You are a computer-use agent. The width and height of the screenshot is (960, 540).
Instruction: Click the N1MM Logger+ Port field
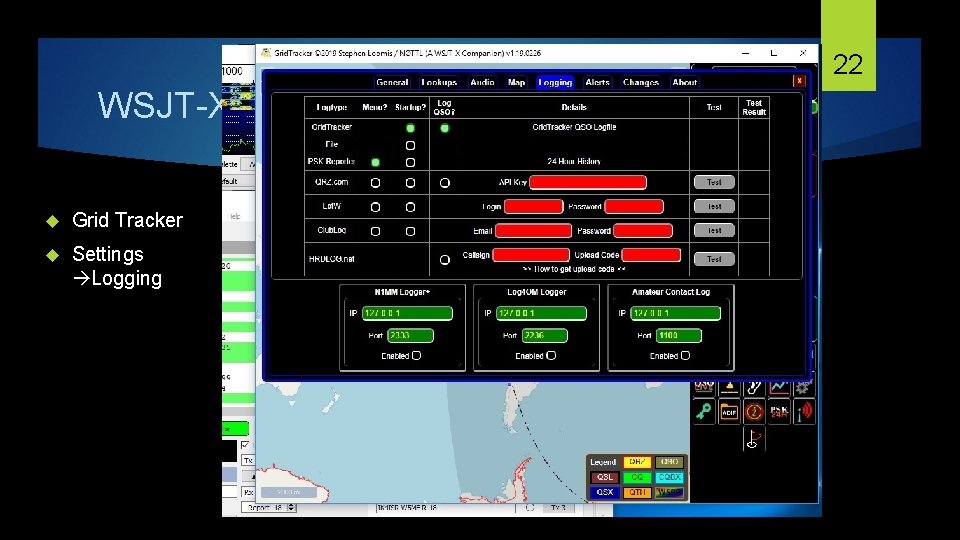click(410, 336)
